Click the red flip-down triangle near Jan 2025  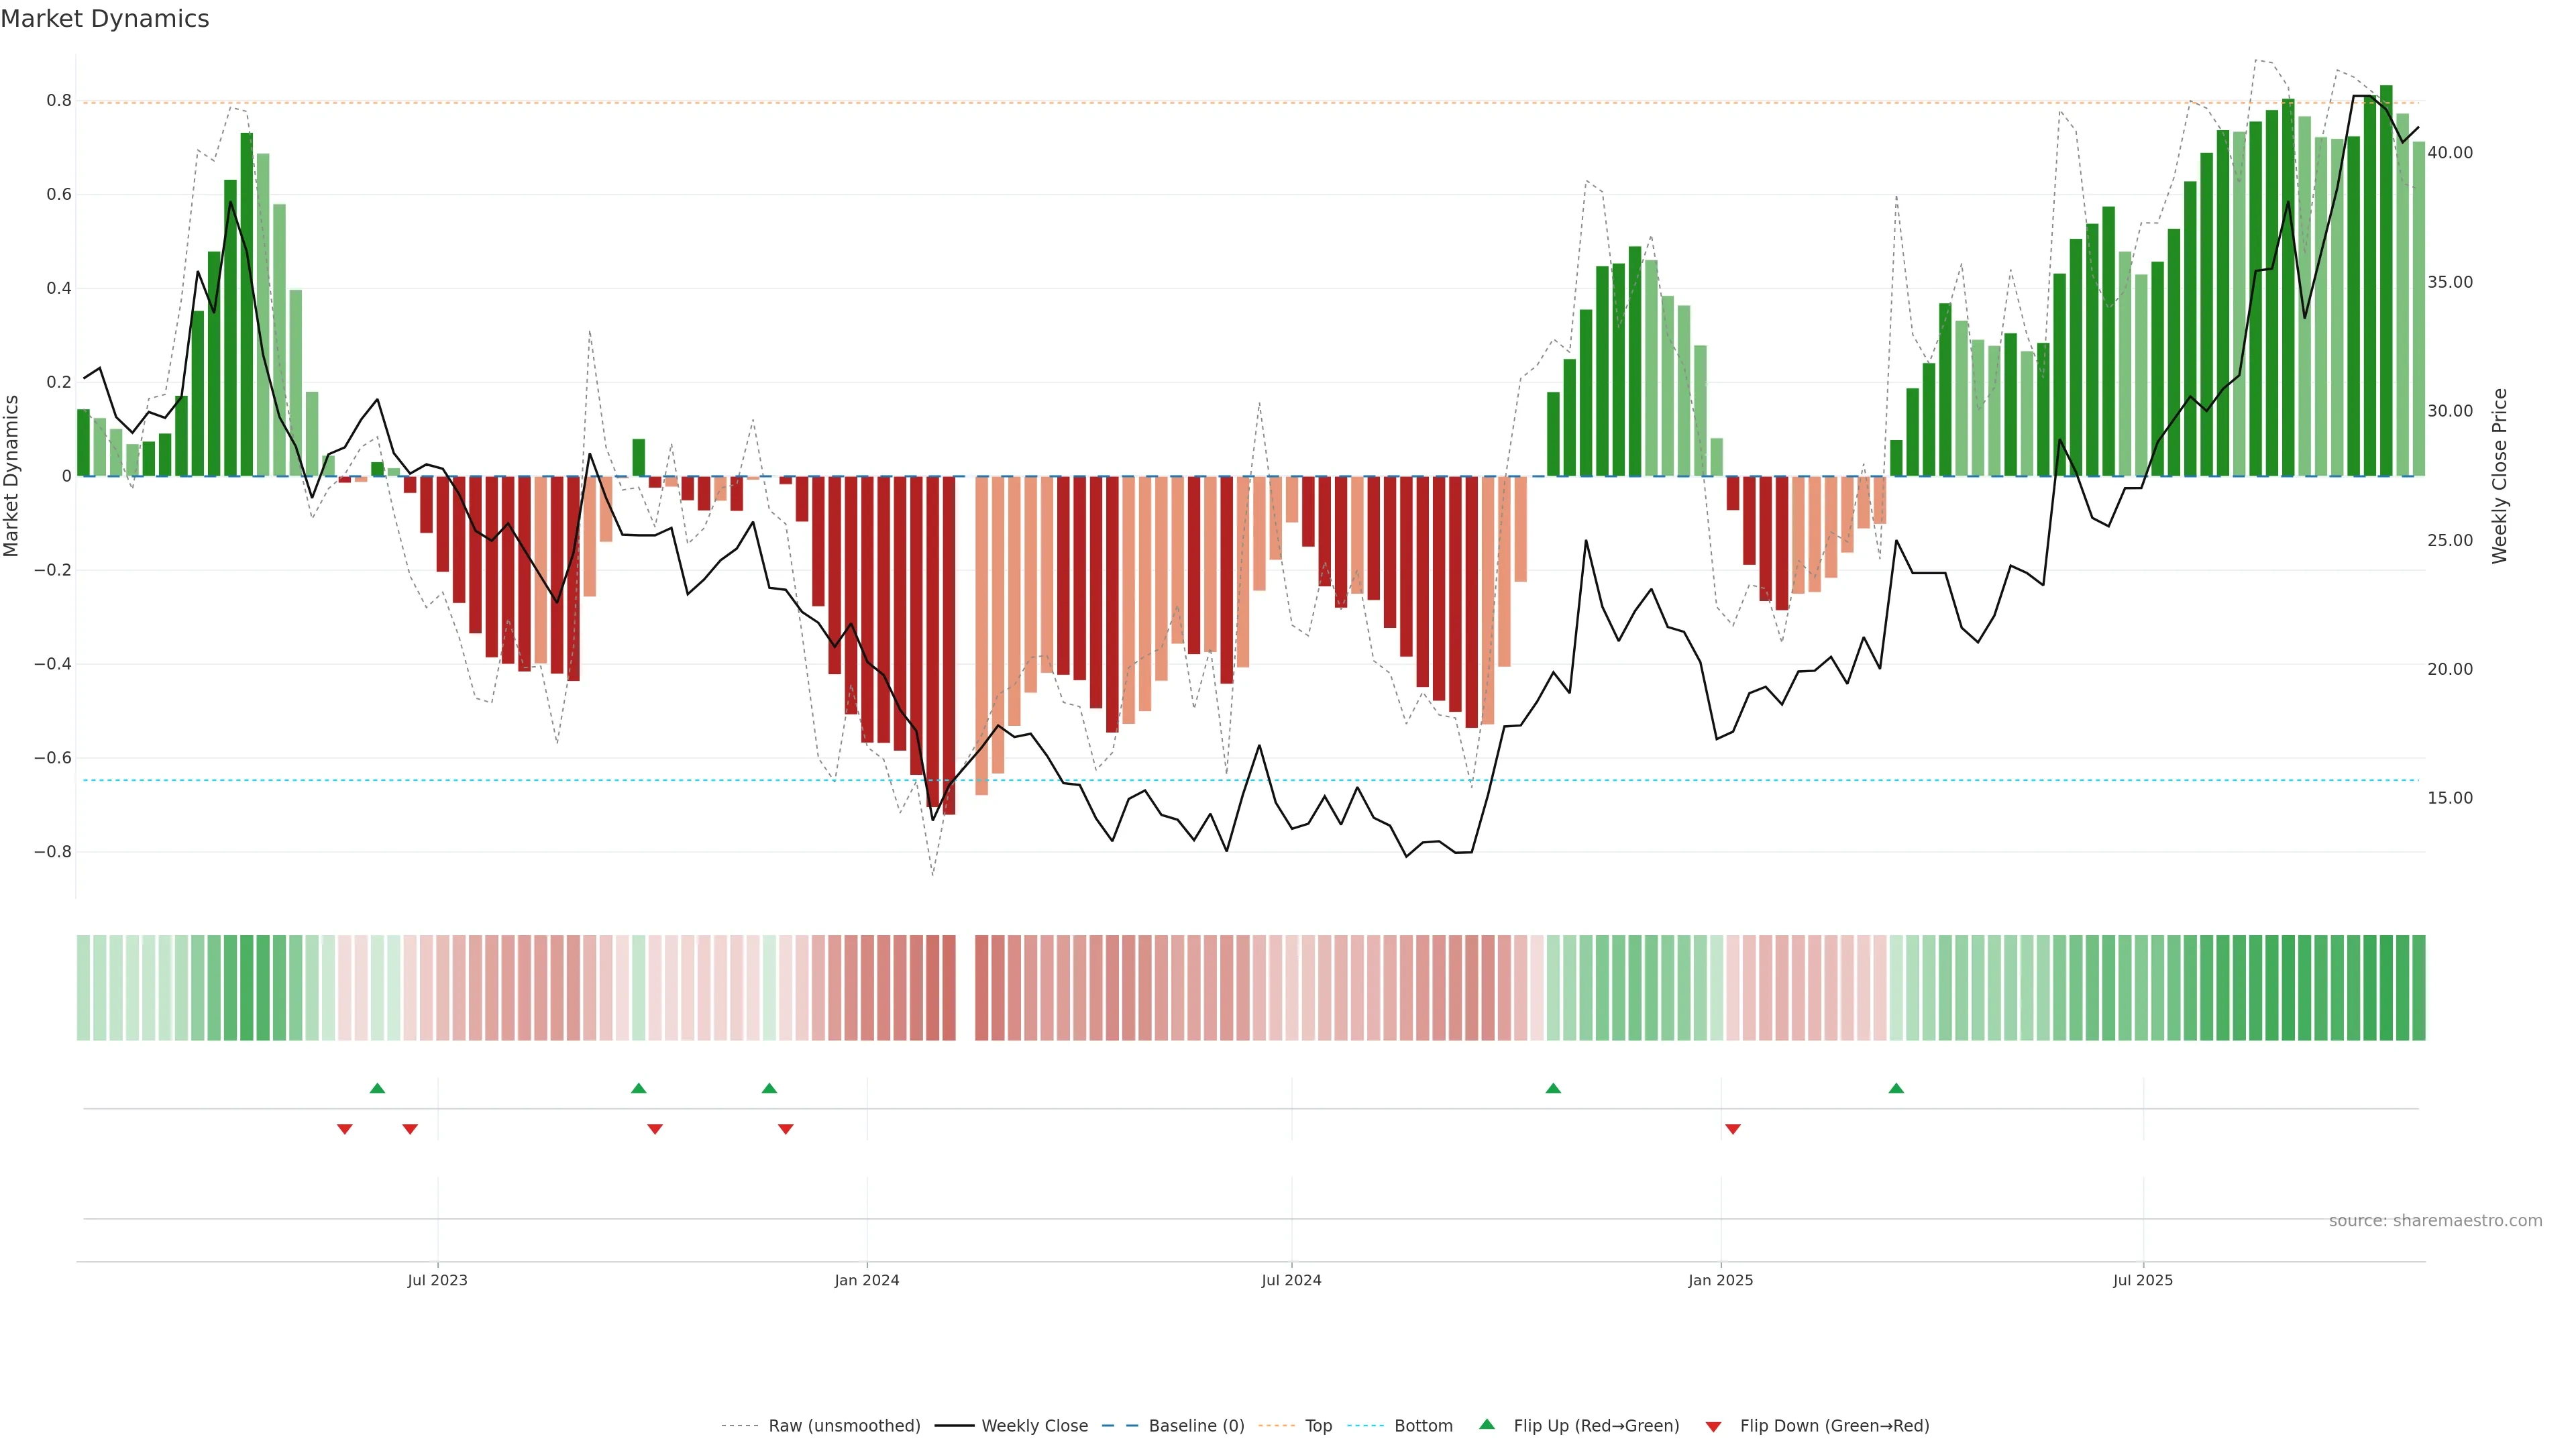coord(1733,1129)
